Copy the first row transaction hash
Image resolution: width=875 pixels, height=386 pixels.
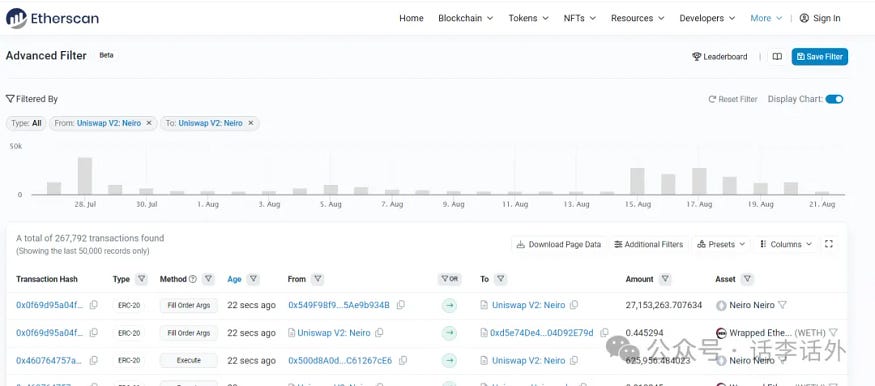pos(94,305)
